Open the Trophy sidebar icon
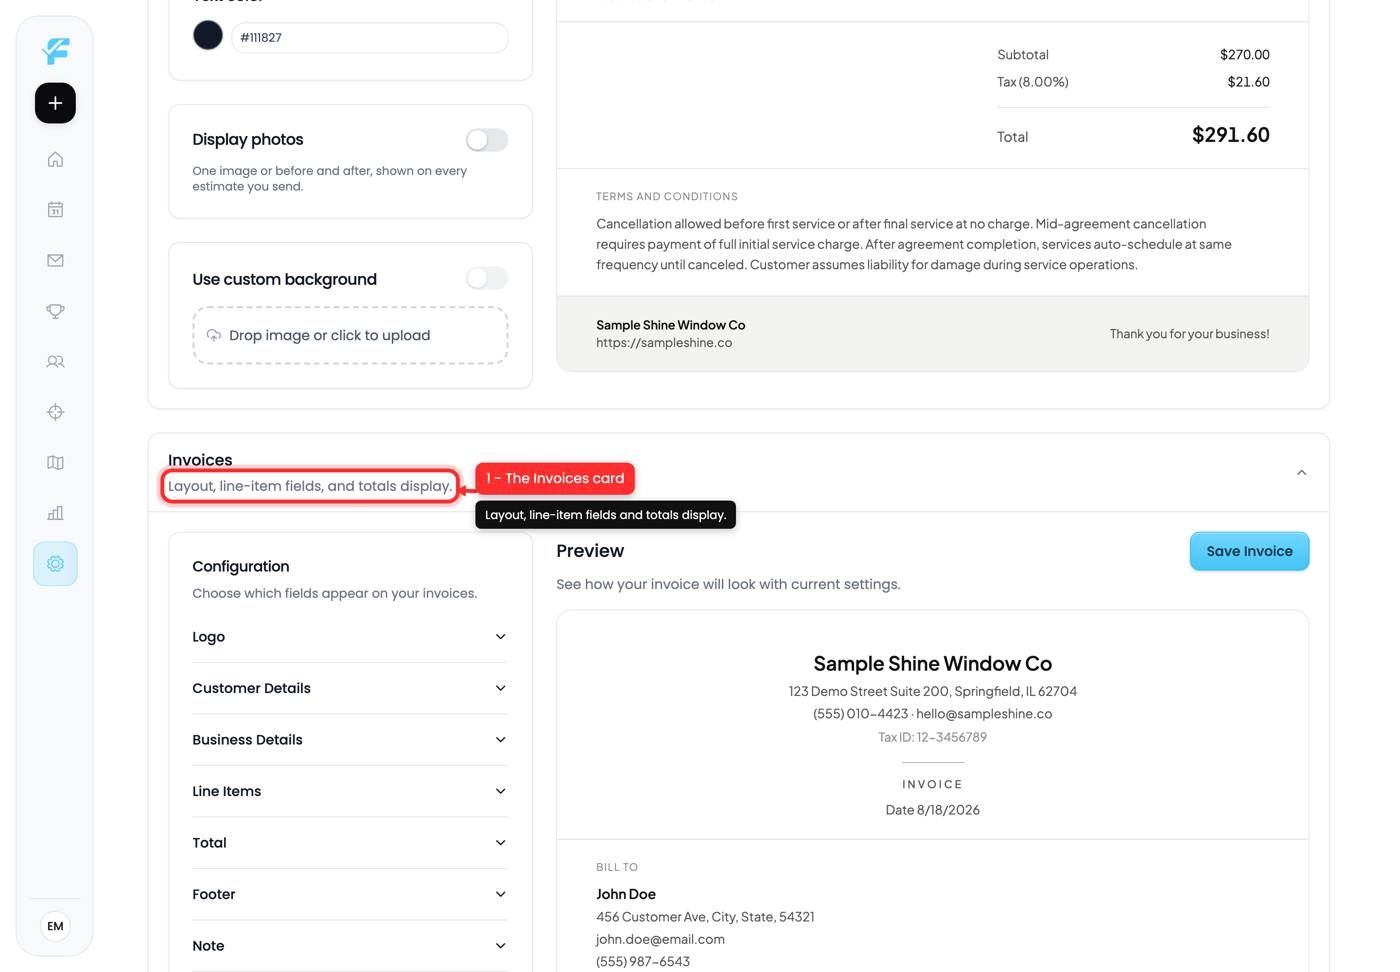 point(55,311)
